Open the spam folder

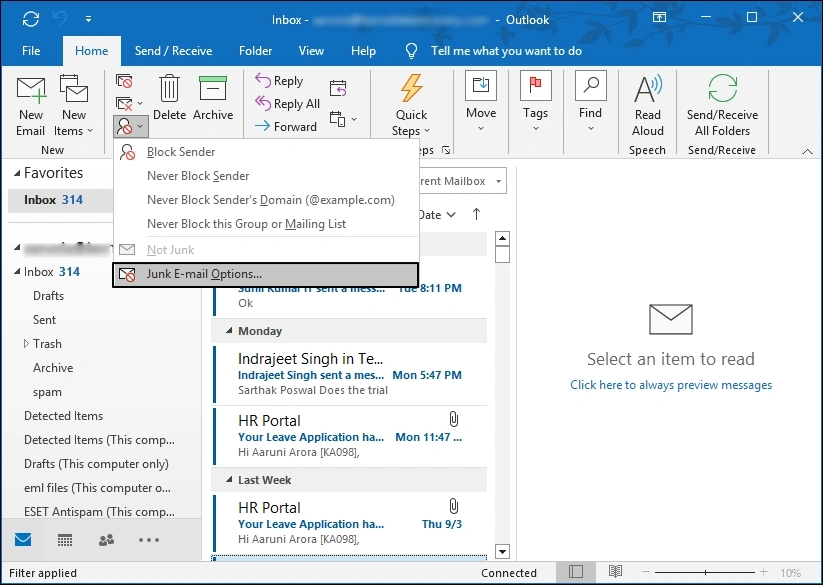point(47,392)
